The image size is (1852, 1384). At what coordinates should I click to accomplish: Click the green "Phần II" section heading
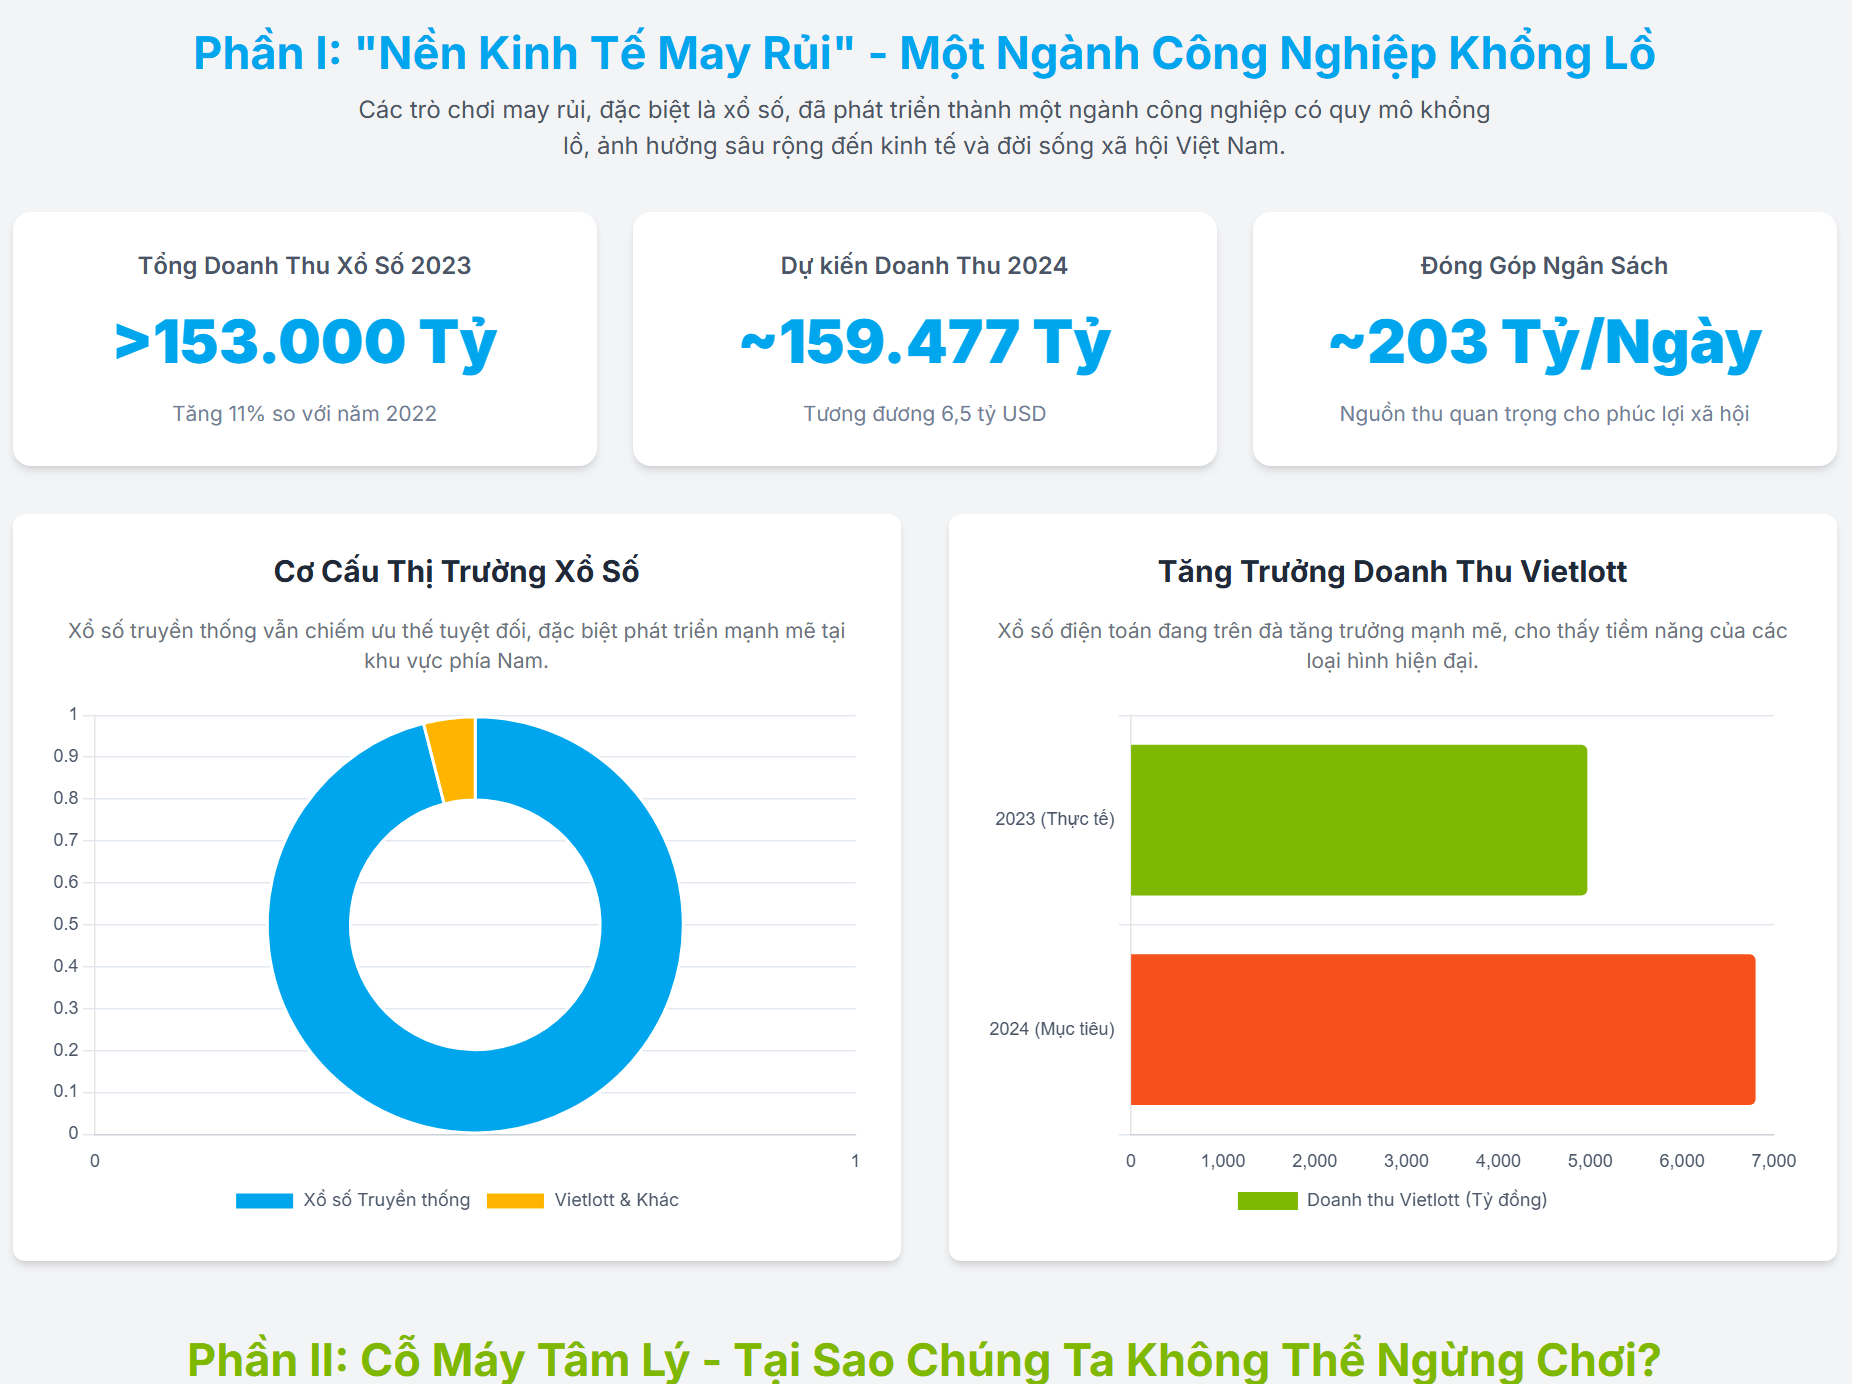[x=924, y=1359]
